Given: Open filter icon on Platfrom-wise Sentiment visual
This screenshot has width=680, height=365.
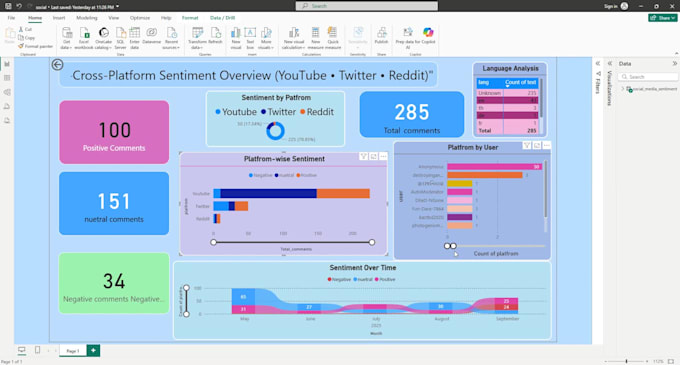Looking at the screenshot, I should pyautogui.click(x=363, y=156).
